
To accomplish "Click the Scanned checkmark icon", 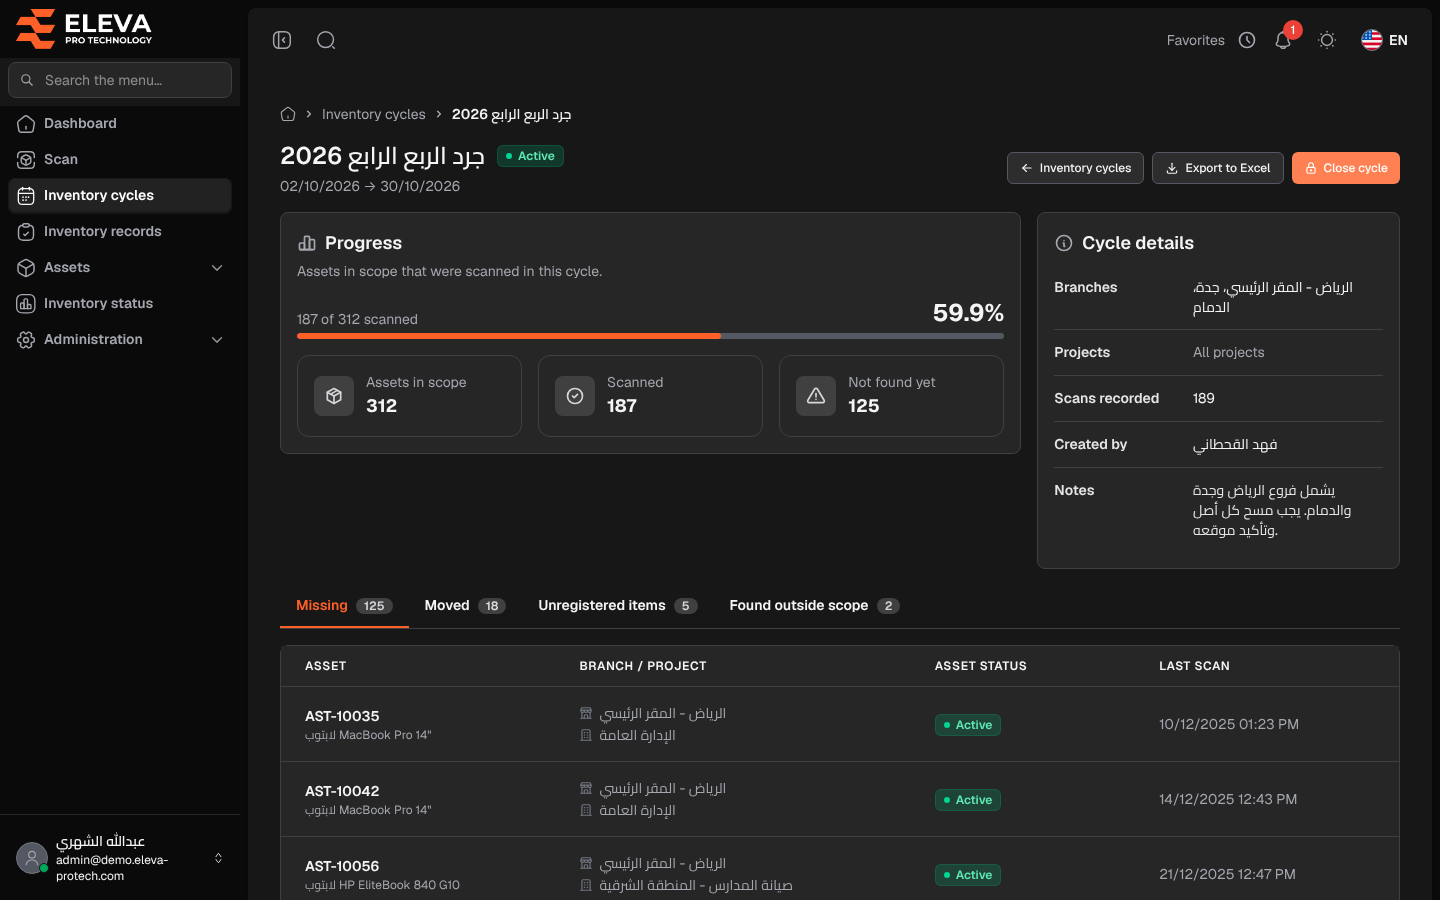I will [x=575, y=396].
